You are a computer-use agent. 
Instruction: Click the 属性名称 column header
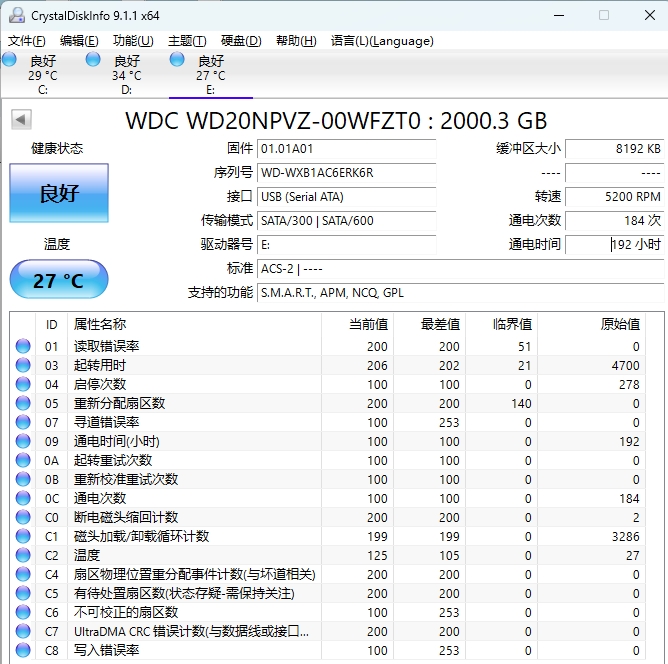pos(194,324)
